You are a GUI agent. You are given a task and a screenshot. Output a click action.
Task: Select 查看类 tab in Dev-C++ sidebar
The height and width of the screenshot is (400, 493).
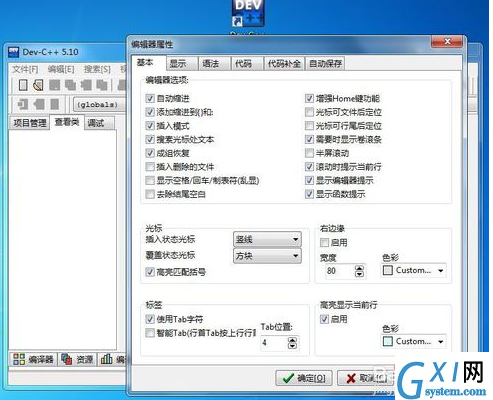(x=67, y=122)
